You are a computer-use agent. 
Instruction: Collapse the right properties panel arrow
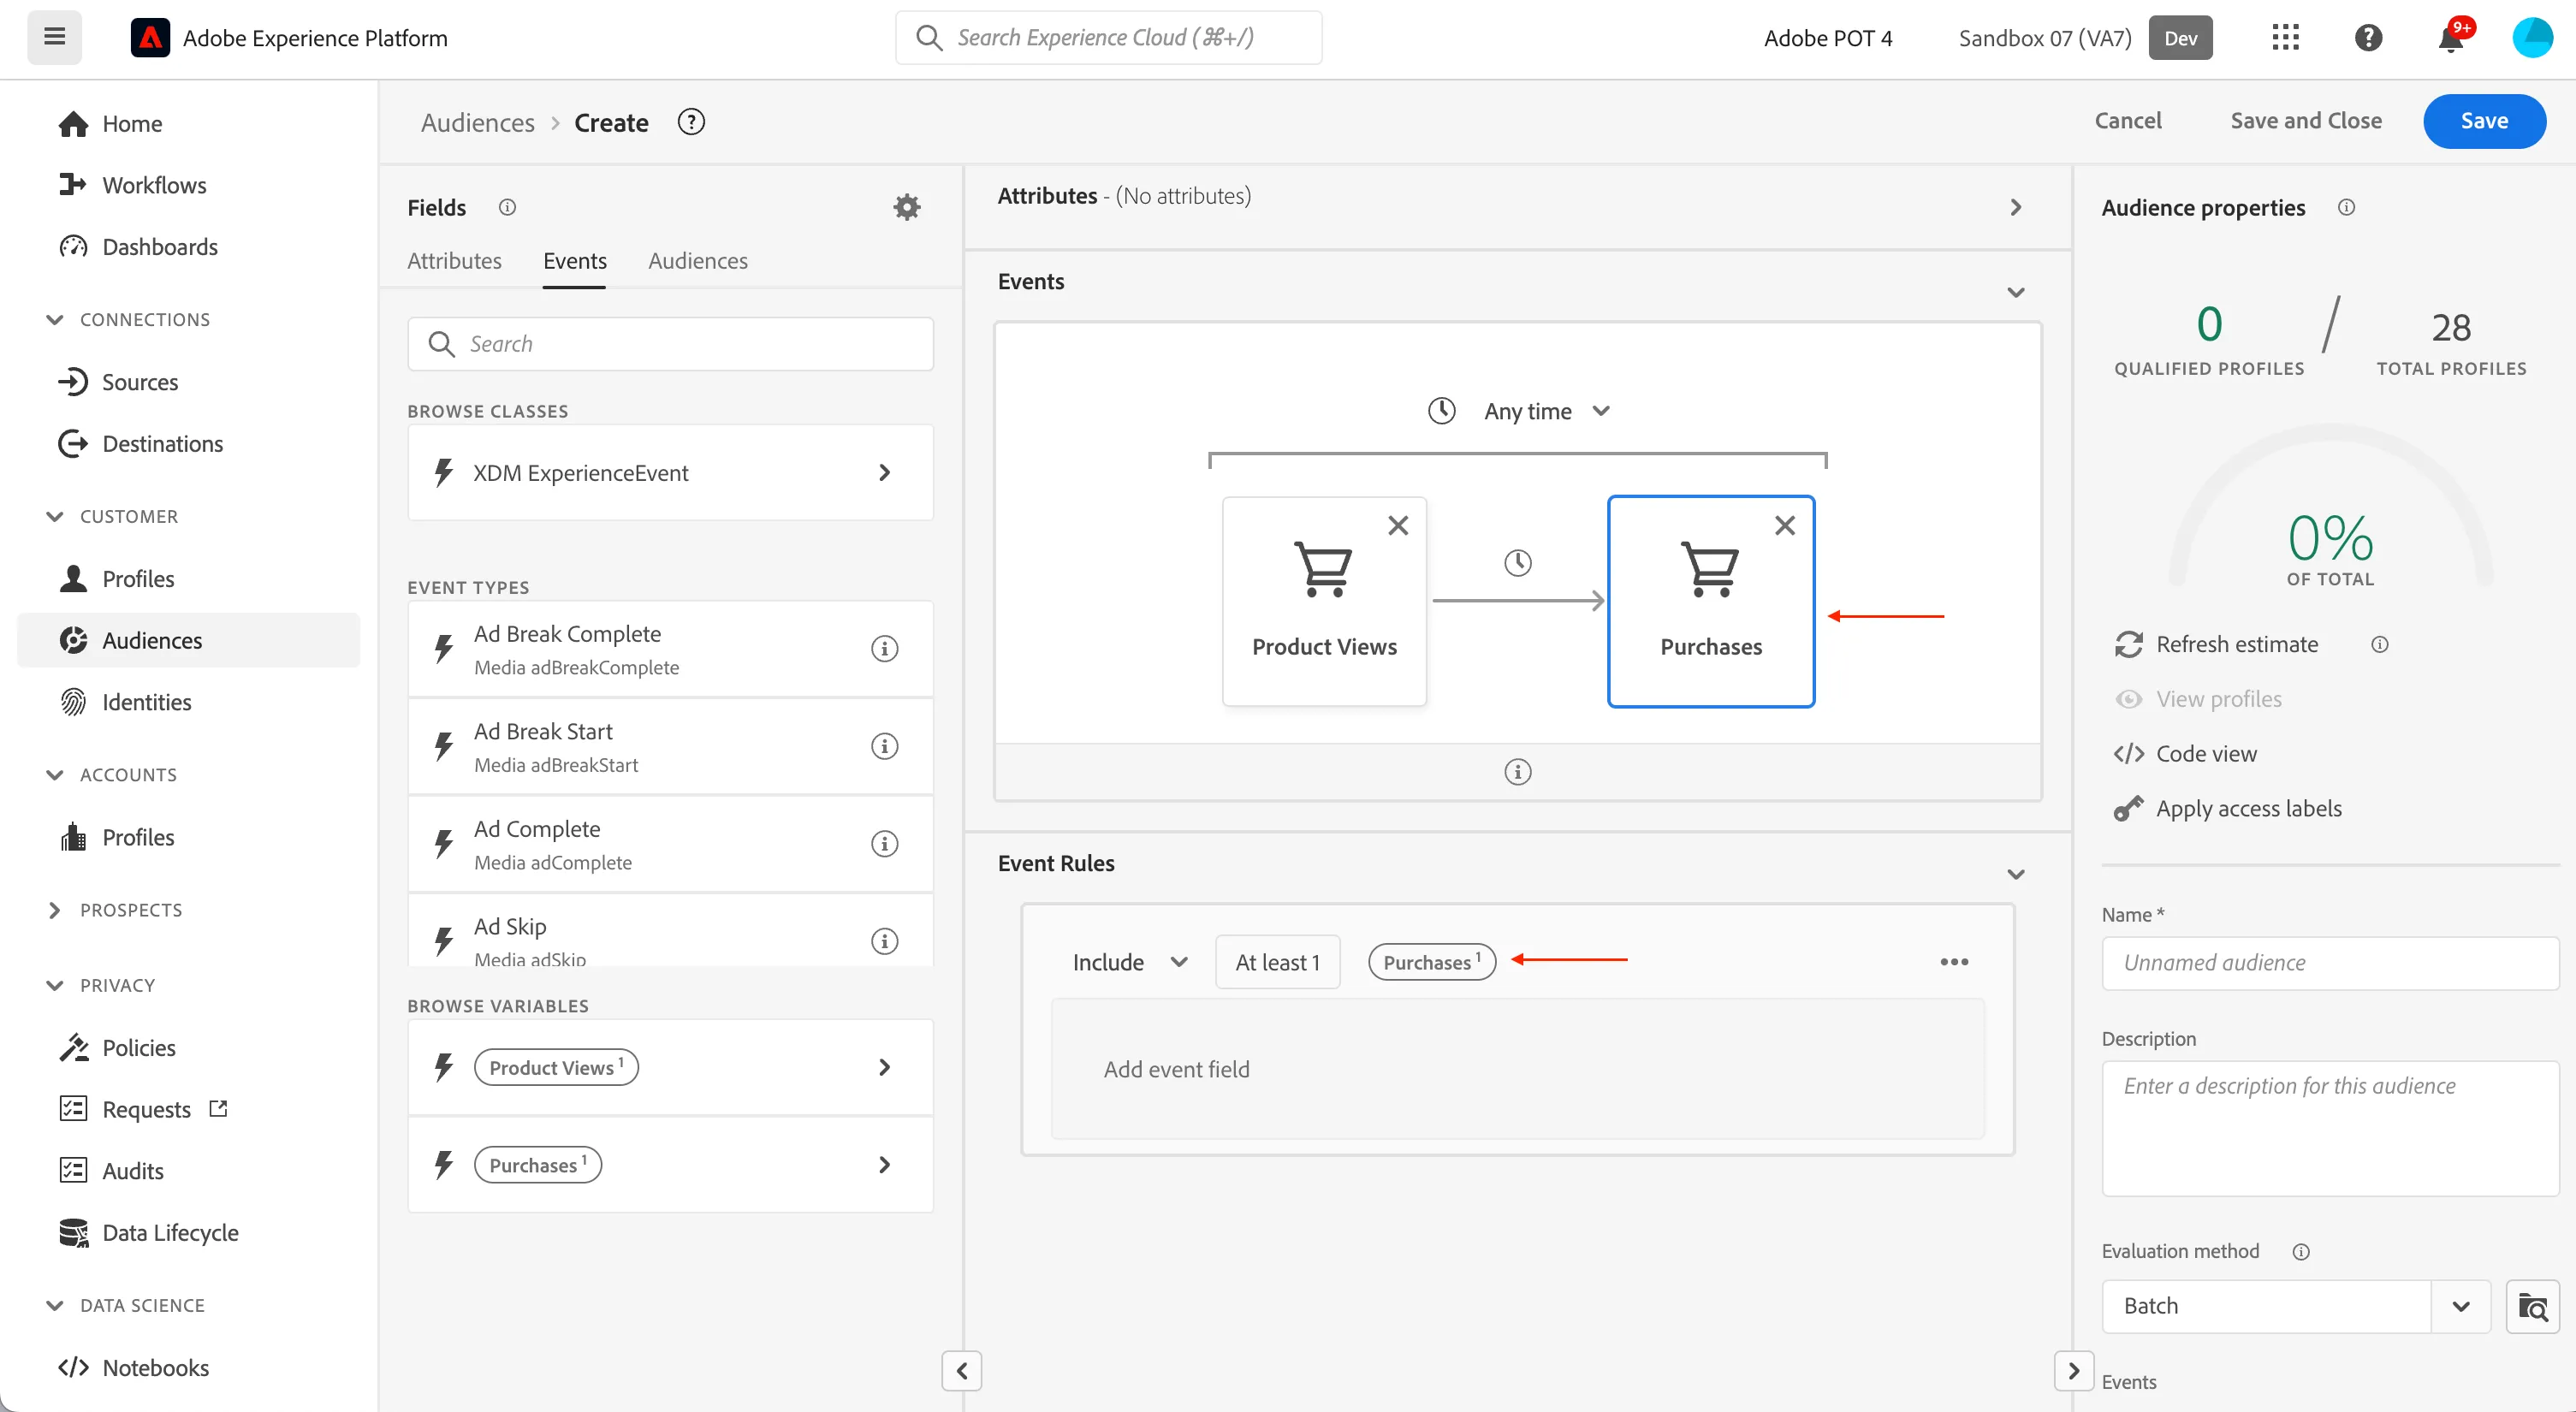click(x=2073, y=1370)
